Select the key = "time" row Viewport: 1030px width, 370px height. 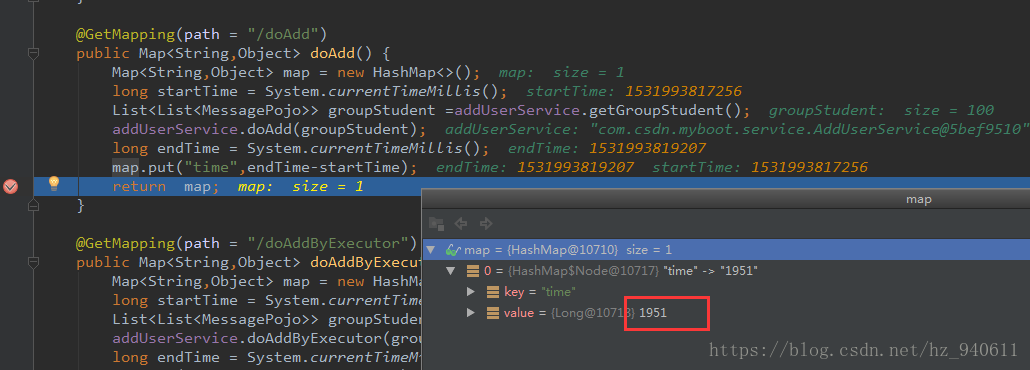click(x=726, y=292)
